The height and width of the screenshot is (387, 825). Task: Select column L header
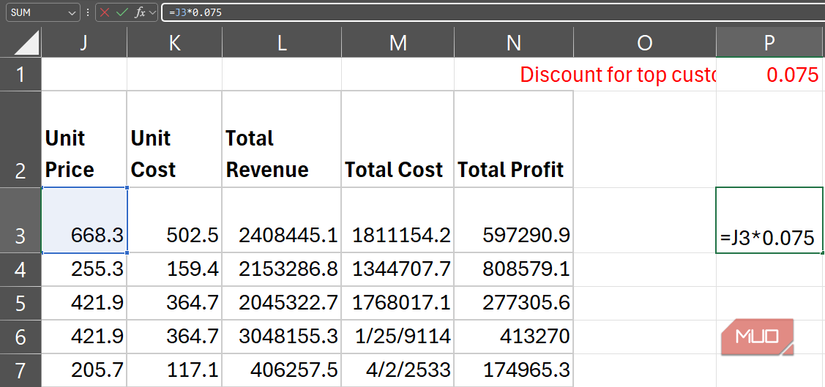[281, 42]
